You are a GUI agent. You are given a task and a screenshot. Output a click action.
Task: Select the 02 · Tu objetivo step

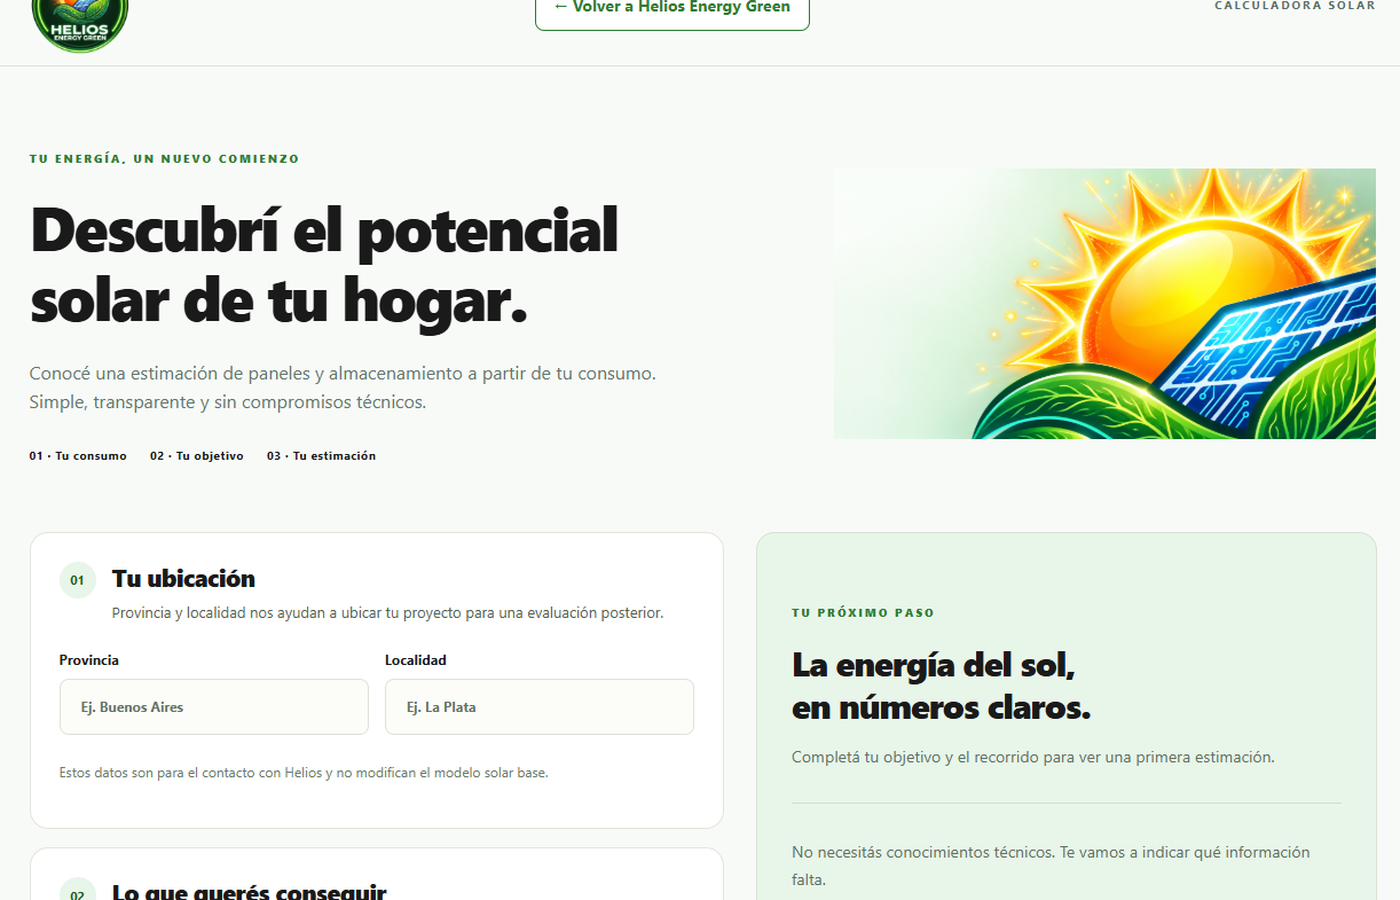coord(197,456)
